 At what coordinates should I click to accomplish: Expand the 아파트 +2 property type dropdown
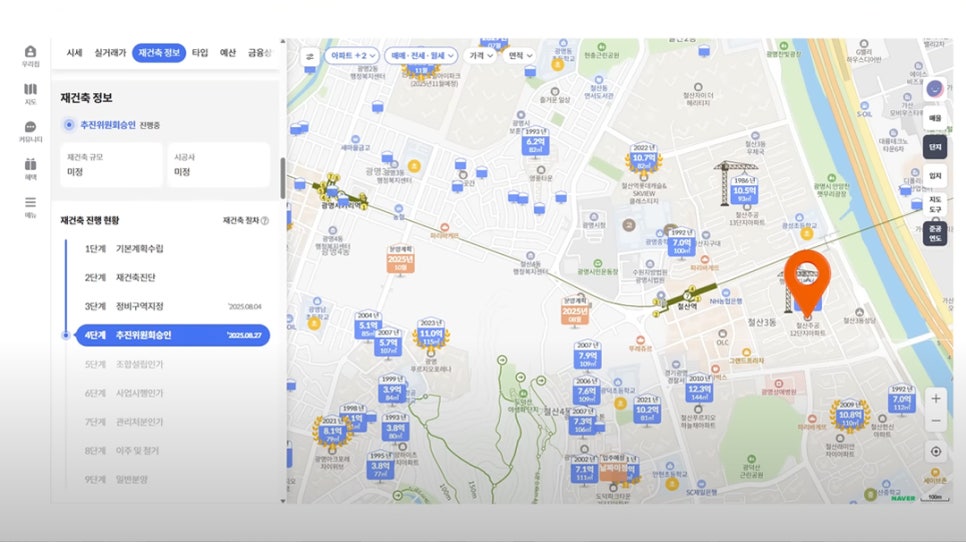351,56
